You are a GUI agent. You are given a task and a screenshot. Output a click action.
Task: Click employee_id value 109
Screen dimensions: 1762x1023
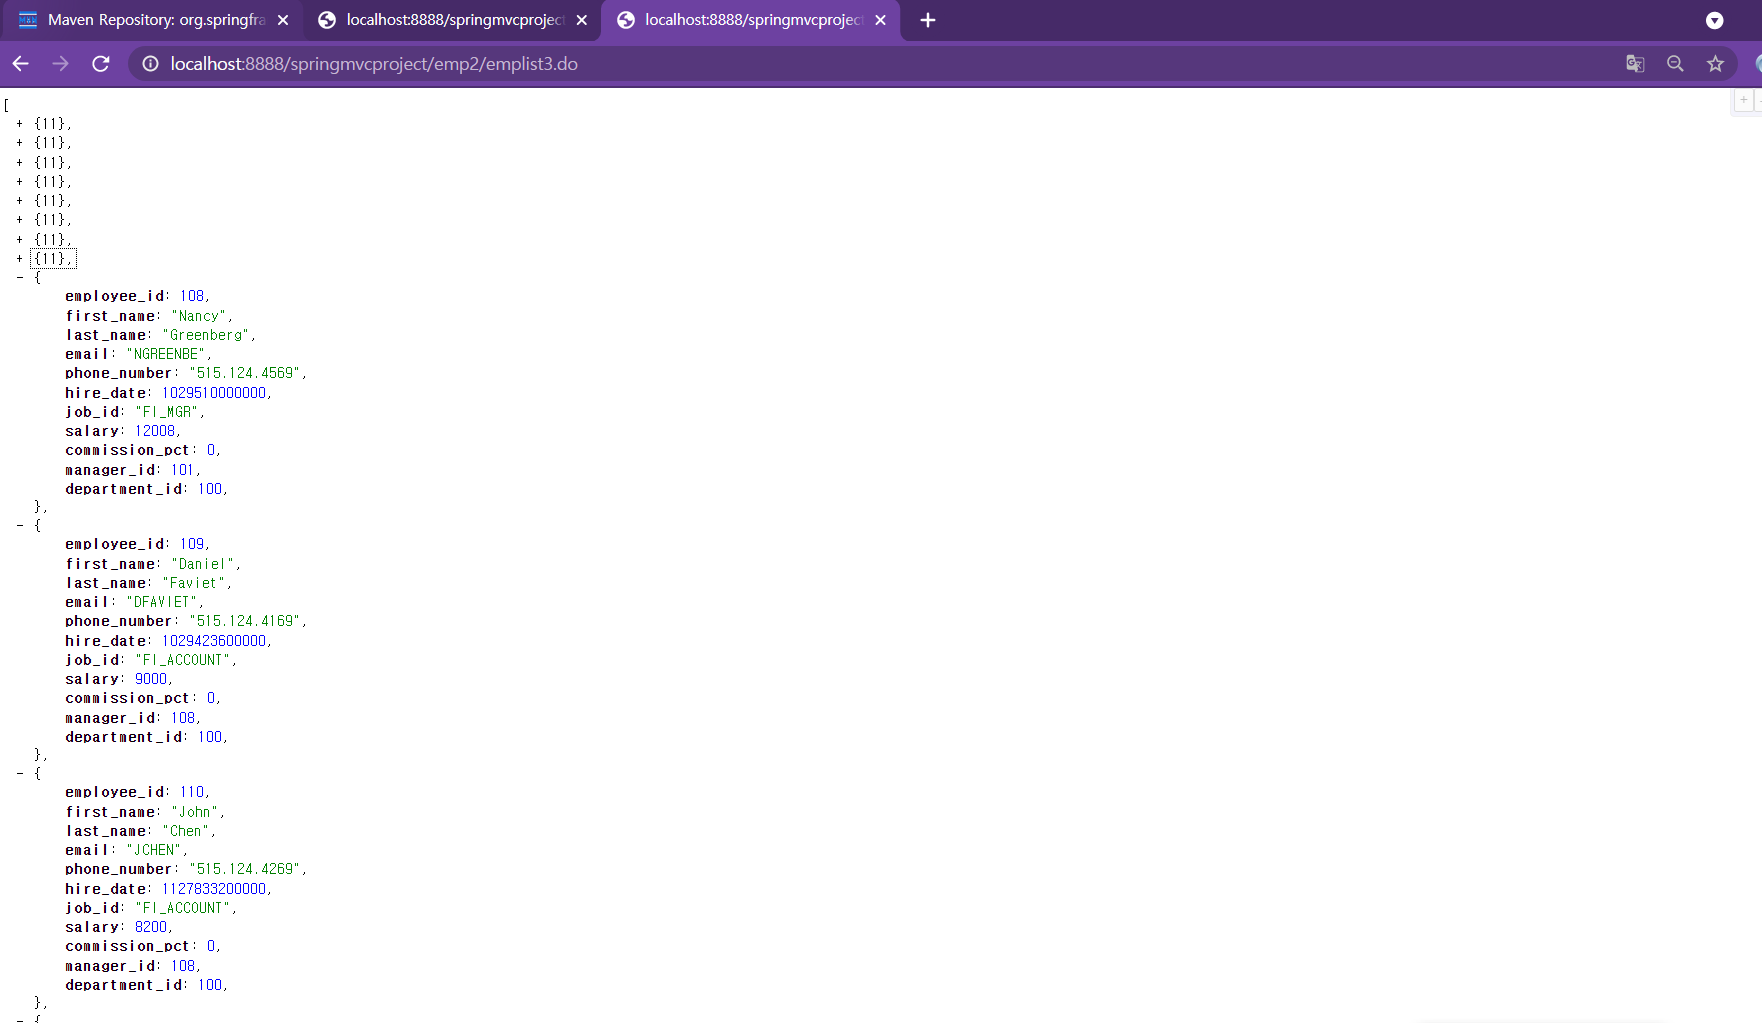pos(192,544)
